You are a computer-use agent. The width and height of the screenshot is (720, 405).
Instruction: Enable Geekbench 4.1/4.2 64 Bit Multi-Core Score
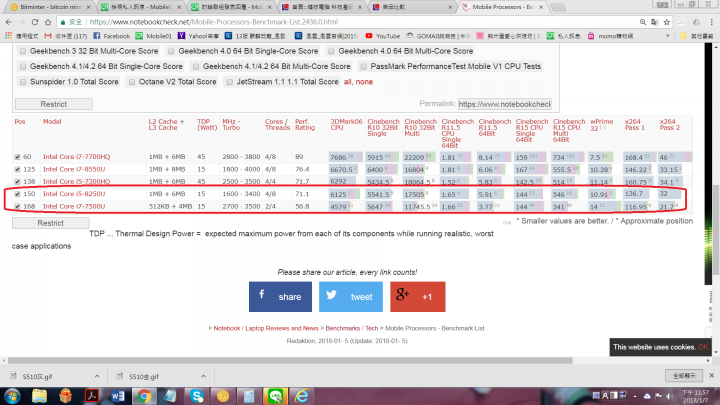196,67
